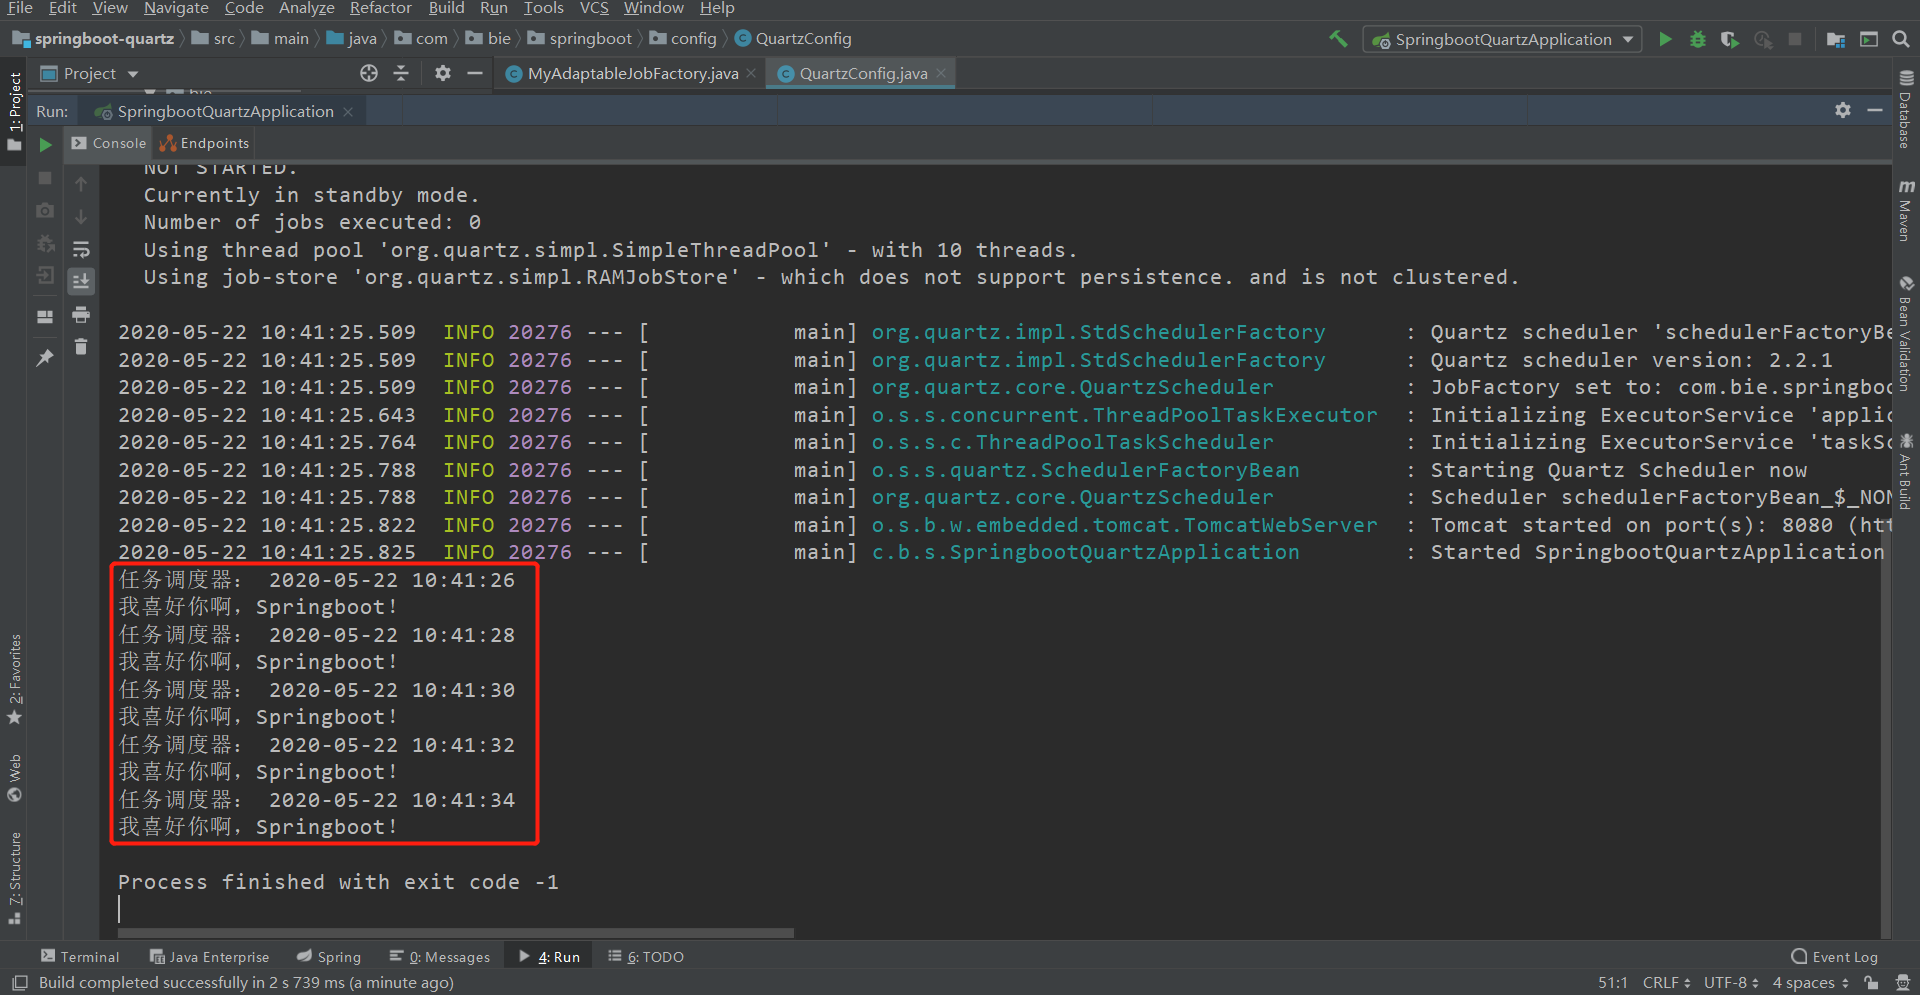
Task: Open Project Structure icon in top toolbar
Action: click(1836, 39)
